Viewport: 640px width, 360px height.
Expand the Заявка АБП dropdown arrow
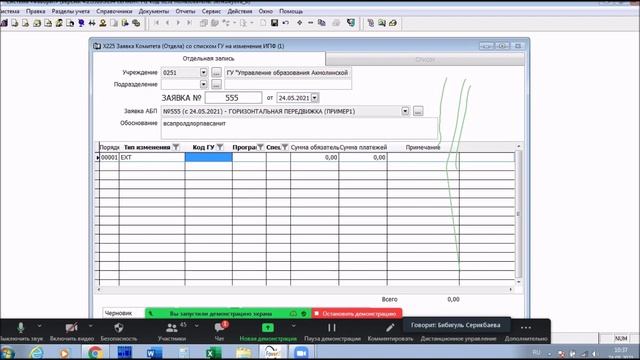(x=405, y=111)
